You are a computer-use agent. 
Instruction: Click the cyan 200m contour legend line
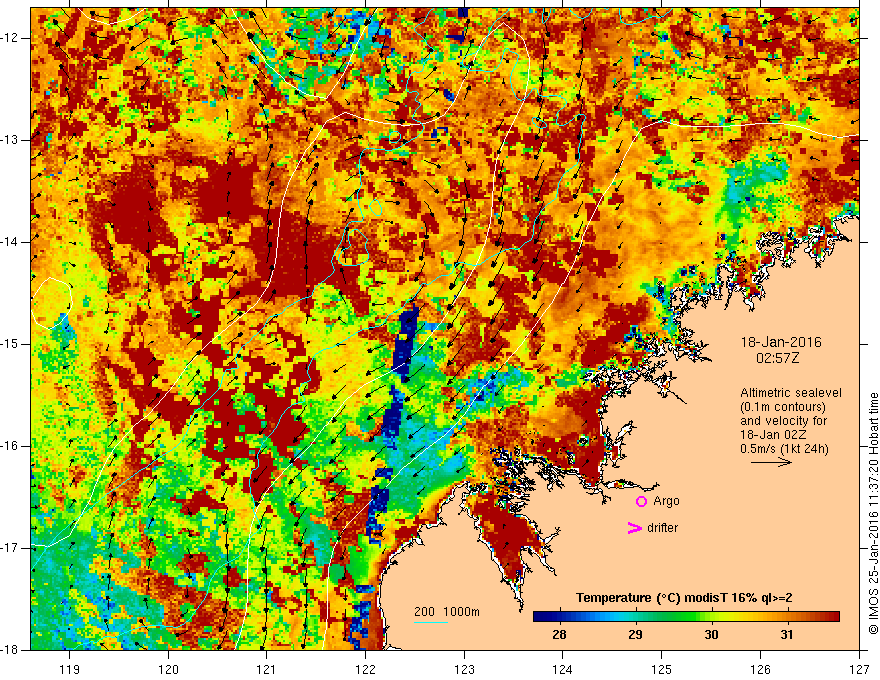430,623
